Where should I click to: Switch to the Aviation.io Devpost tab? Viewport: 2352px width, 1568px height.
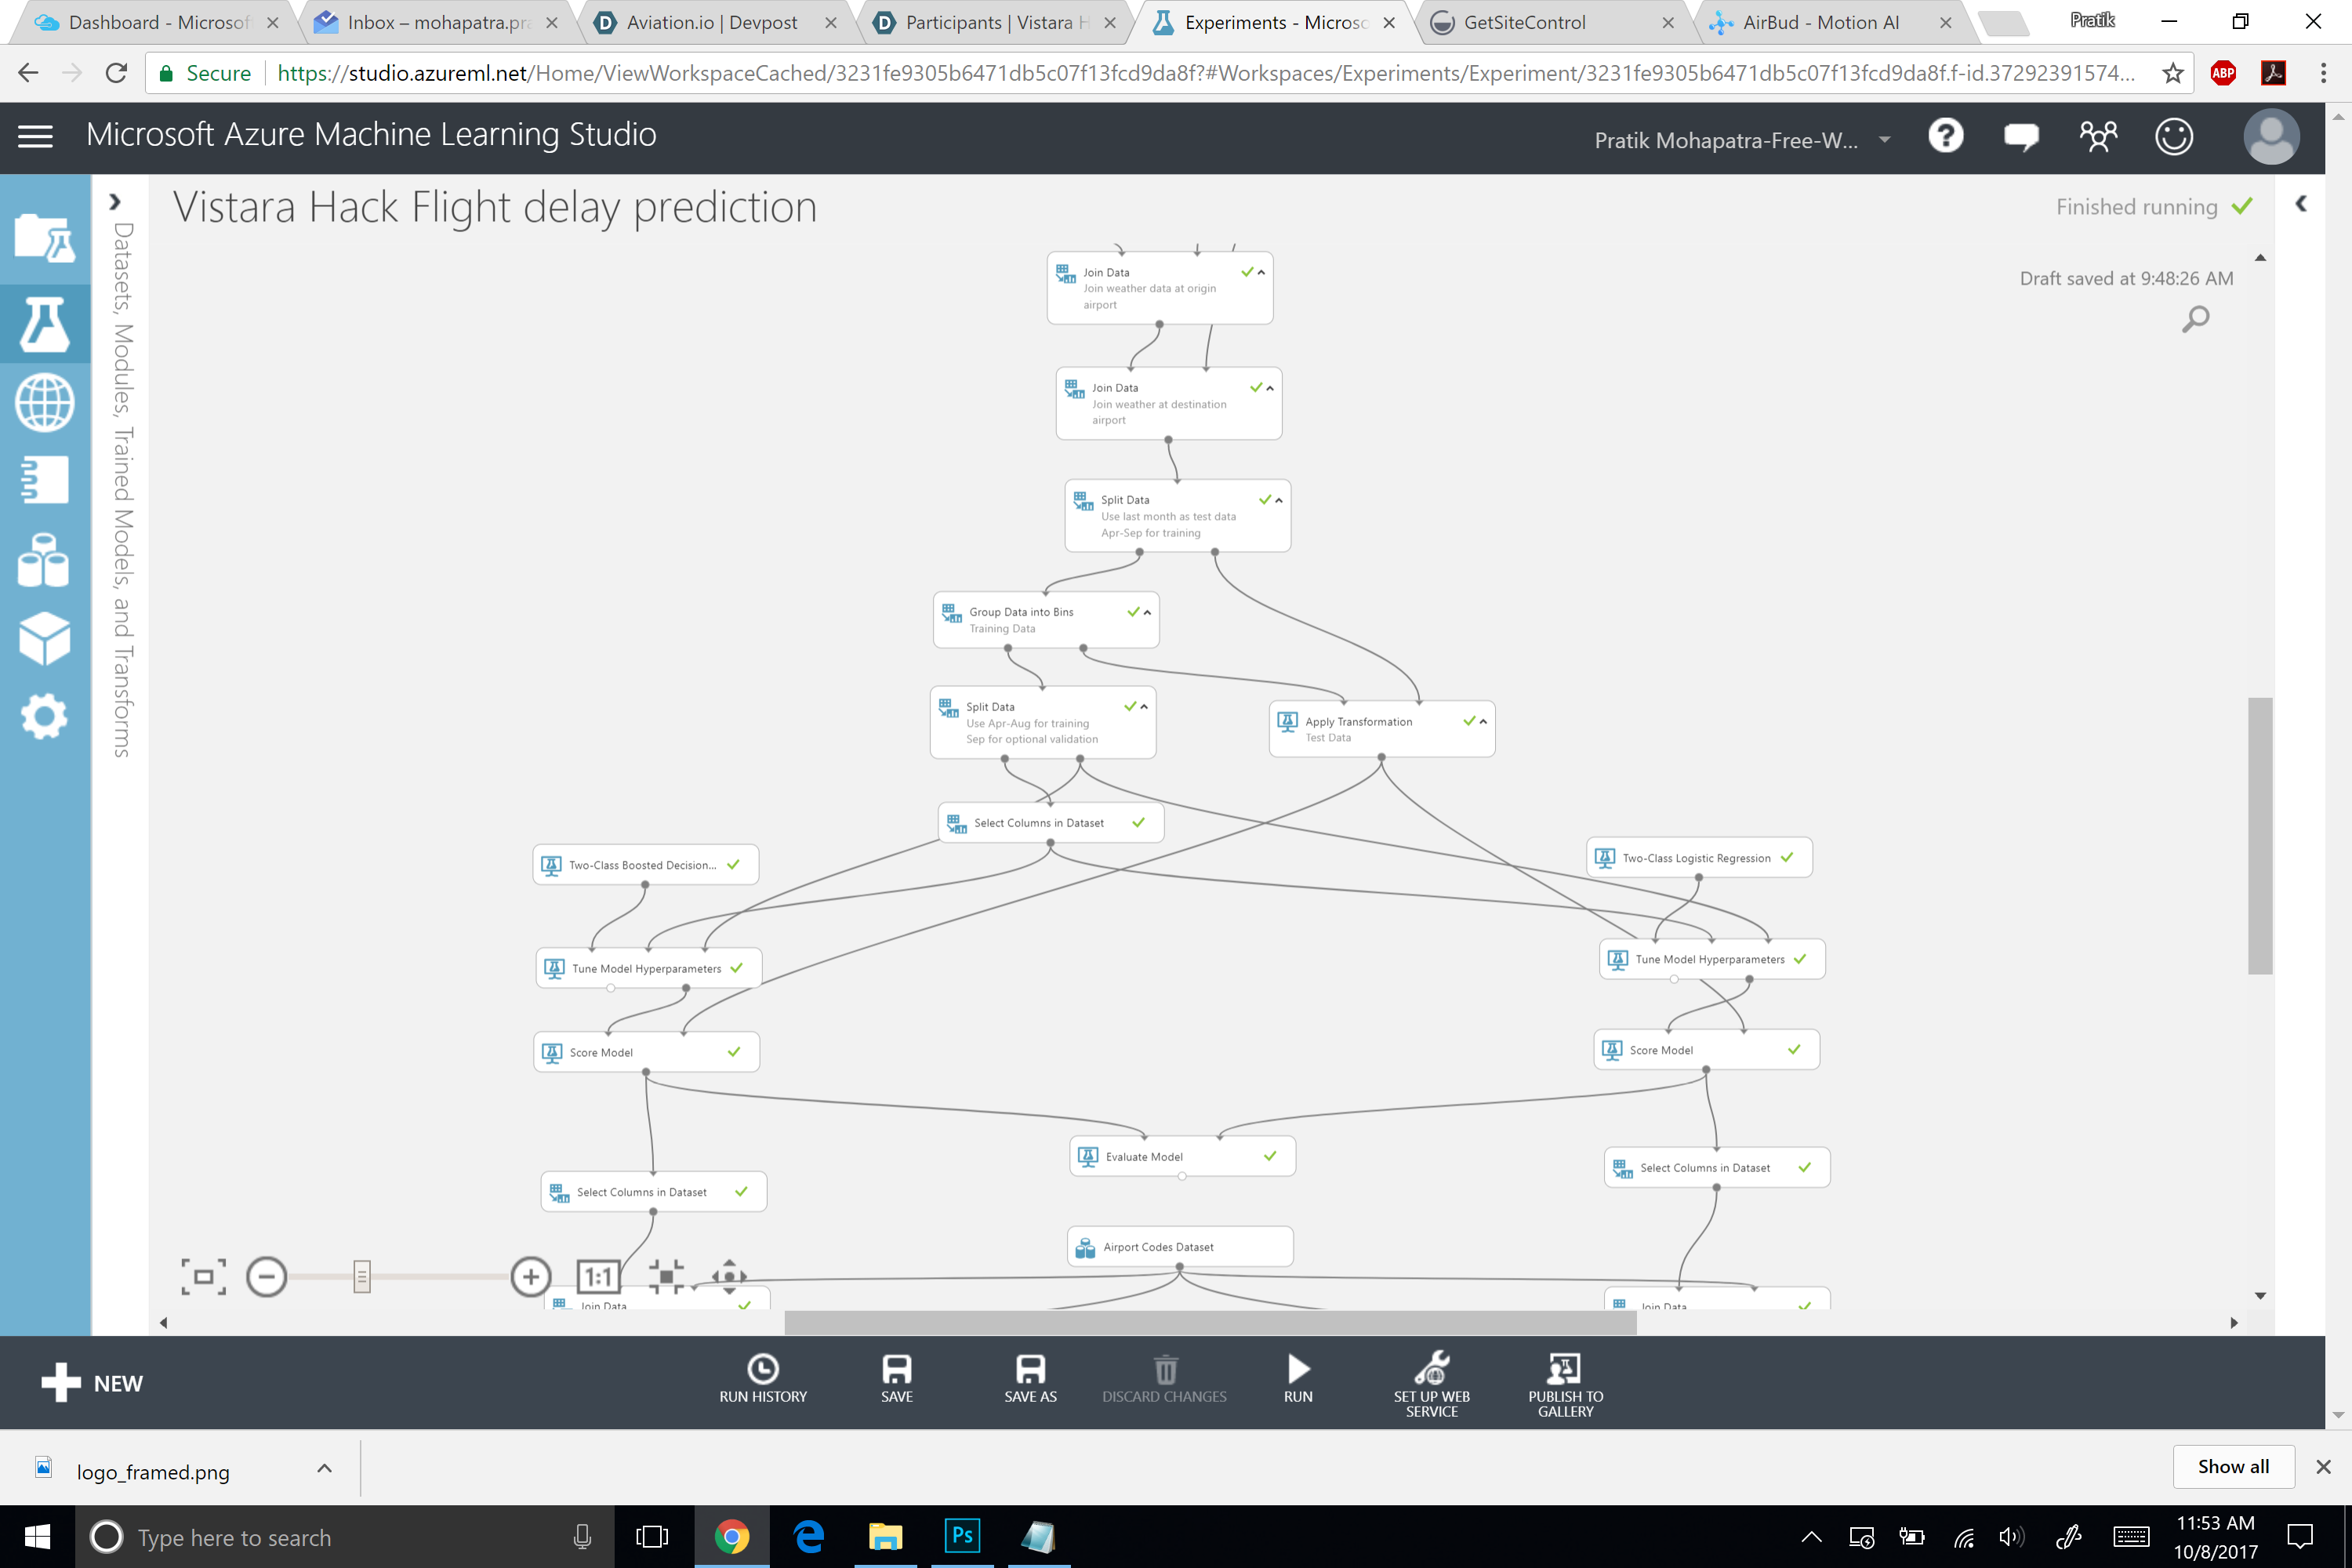pyautogui.click(x=711, y=23)
